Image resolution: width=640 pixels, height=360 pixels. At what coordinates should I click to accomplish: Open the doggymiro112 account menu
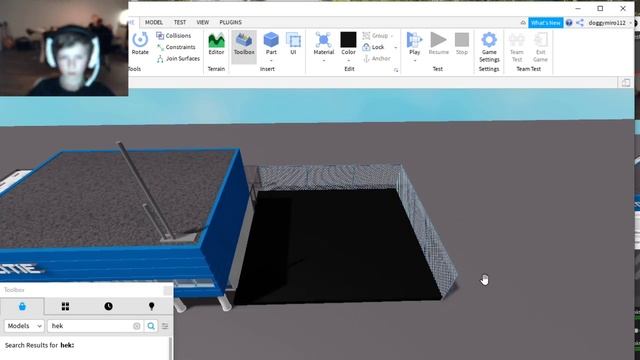point(609,23)
